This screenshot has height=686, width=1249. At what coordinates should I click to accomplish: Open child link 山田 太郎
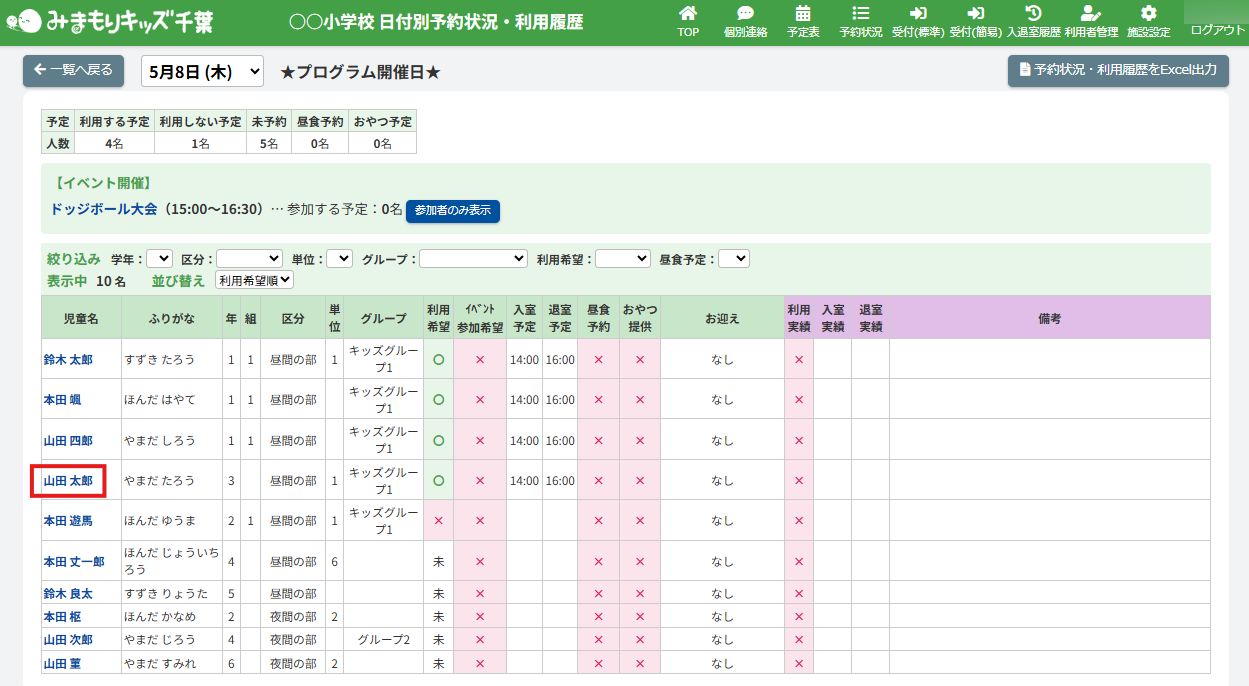point(68,481)
